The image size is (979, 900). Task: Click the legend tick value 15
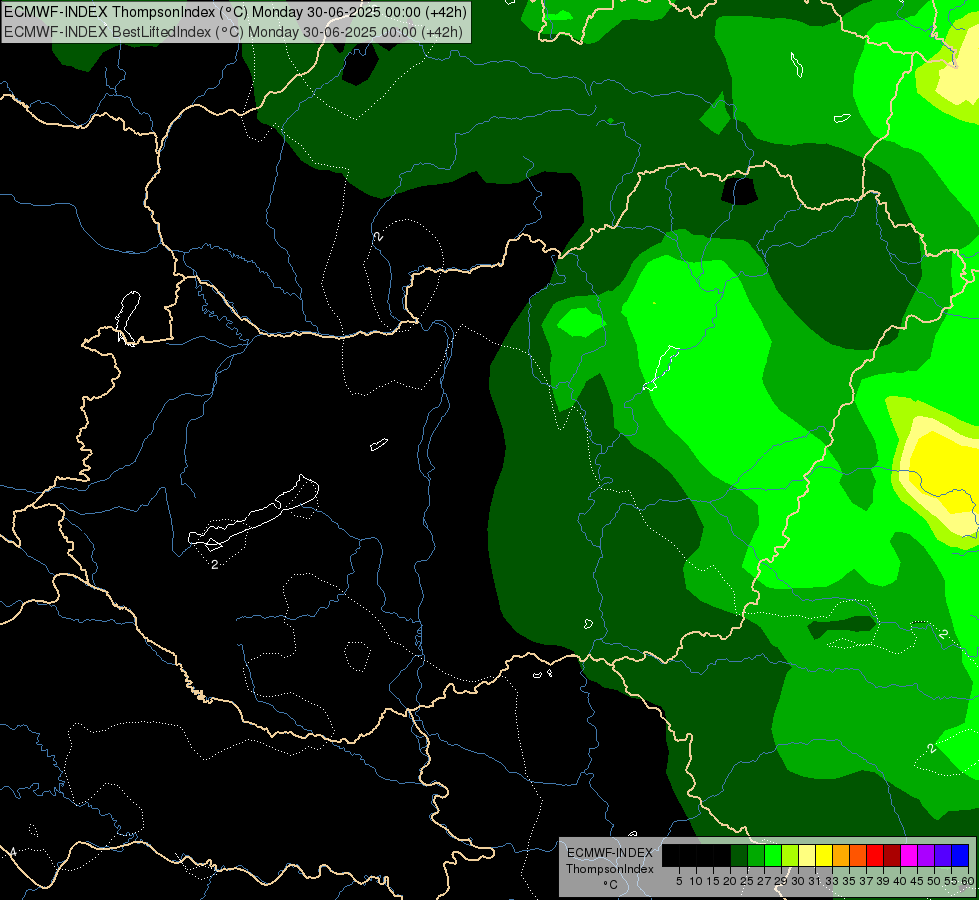coord(713,881)
